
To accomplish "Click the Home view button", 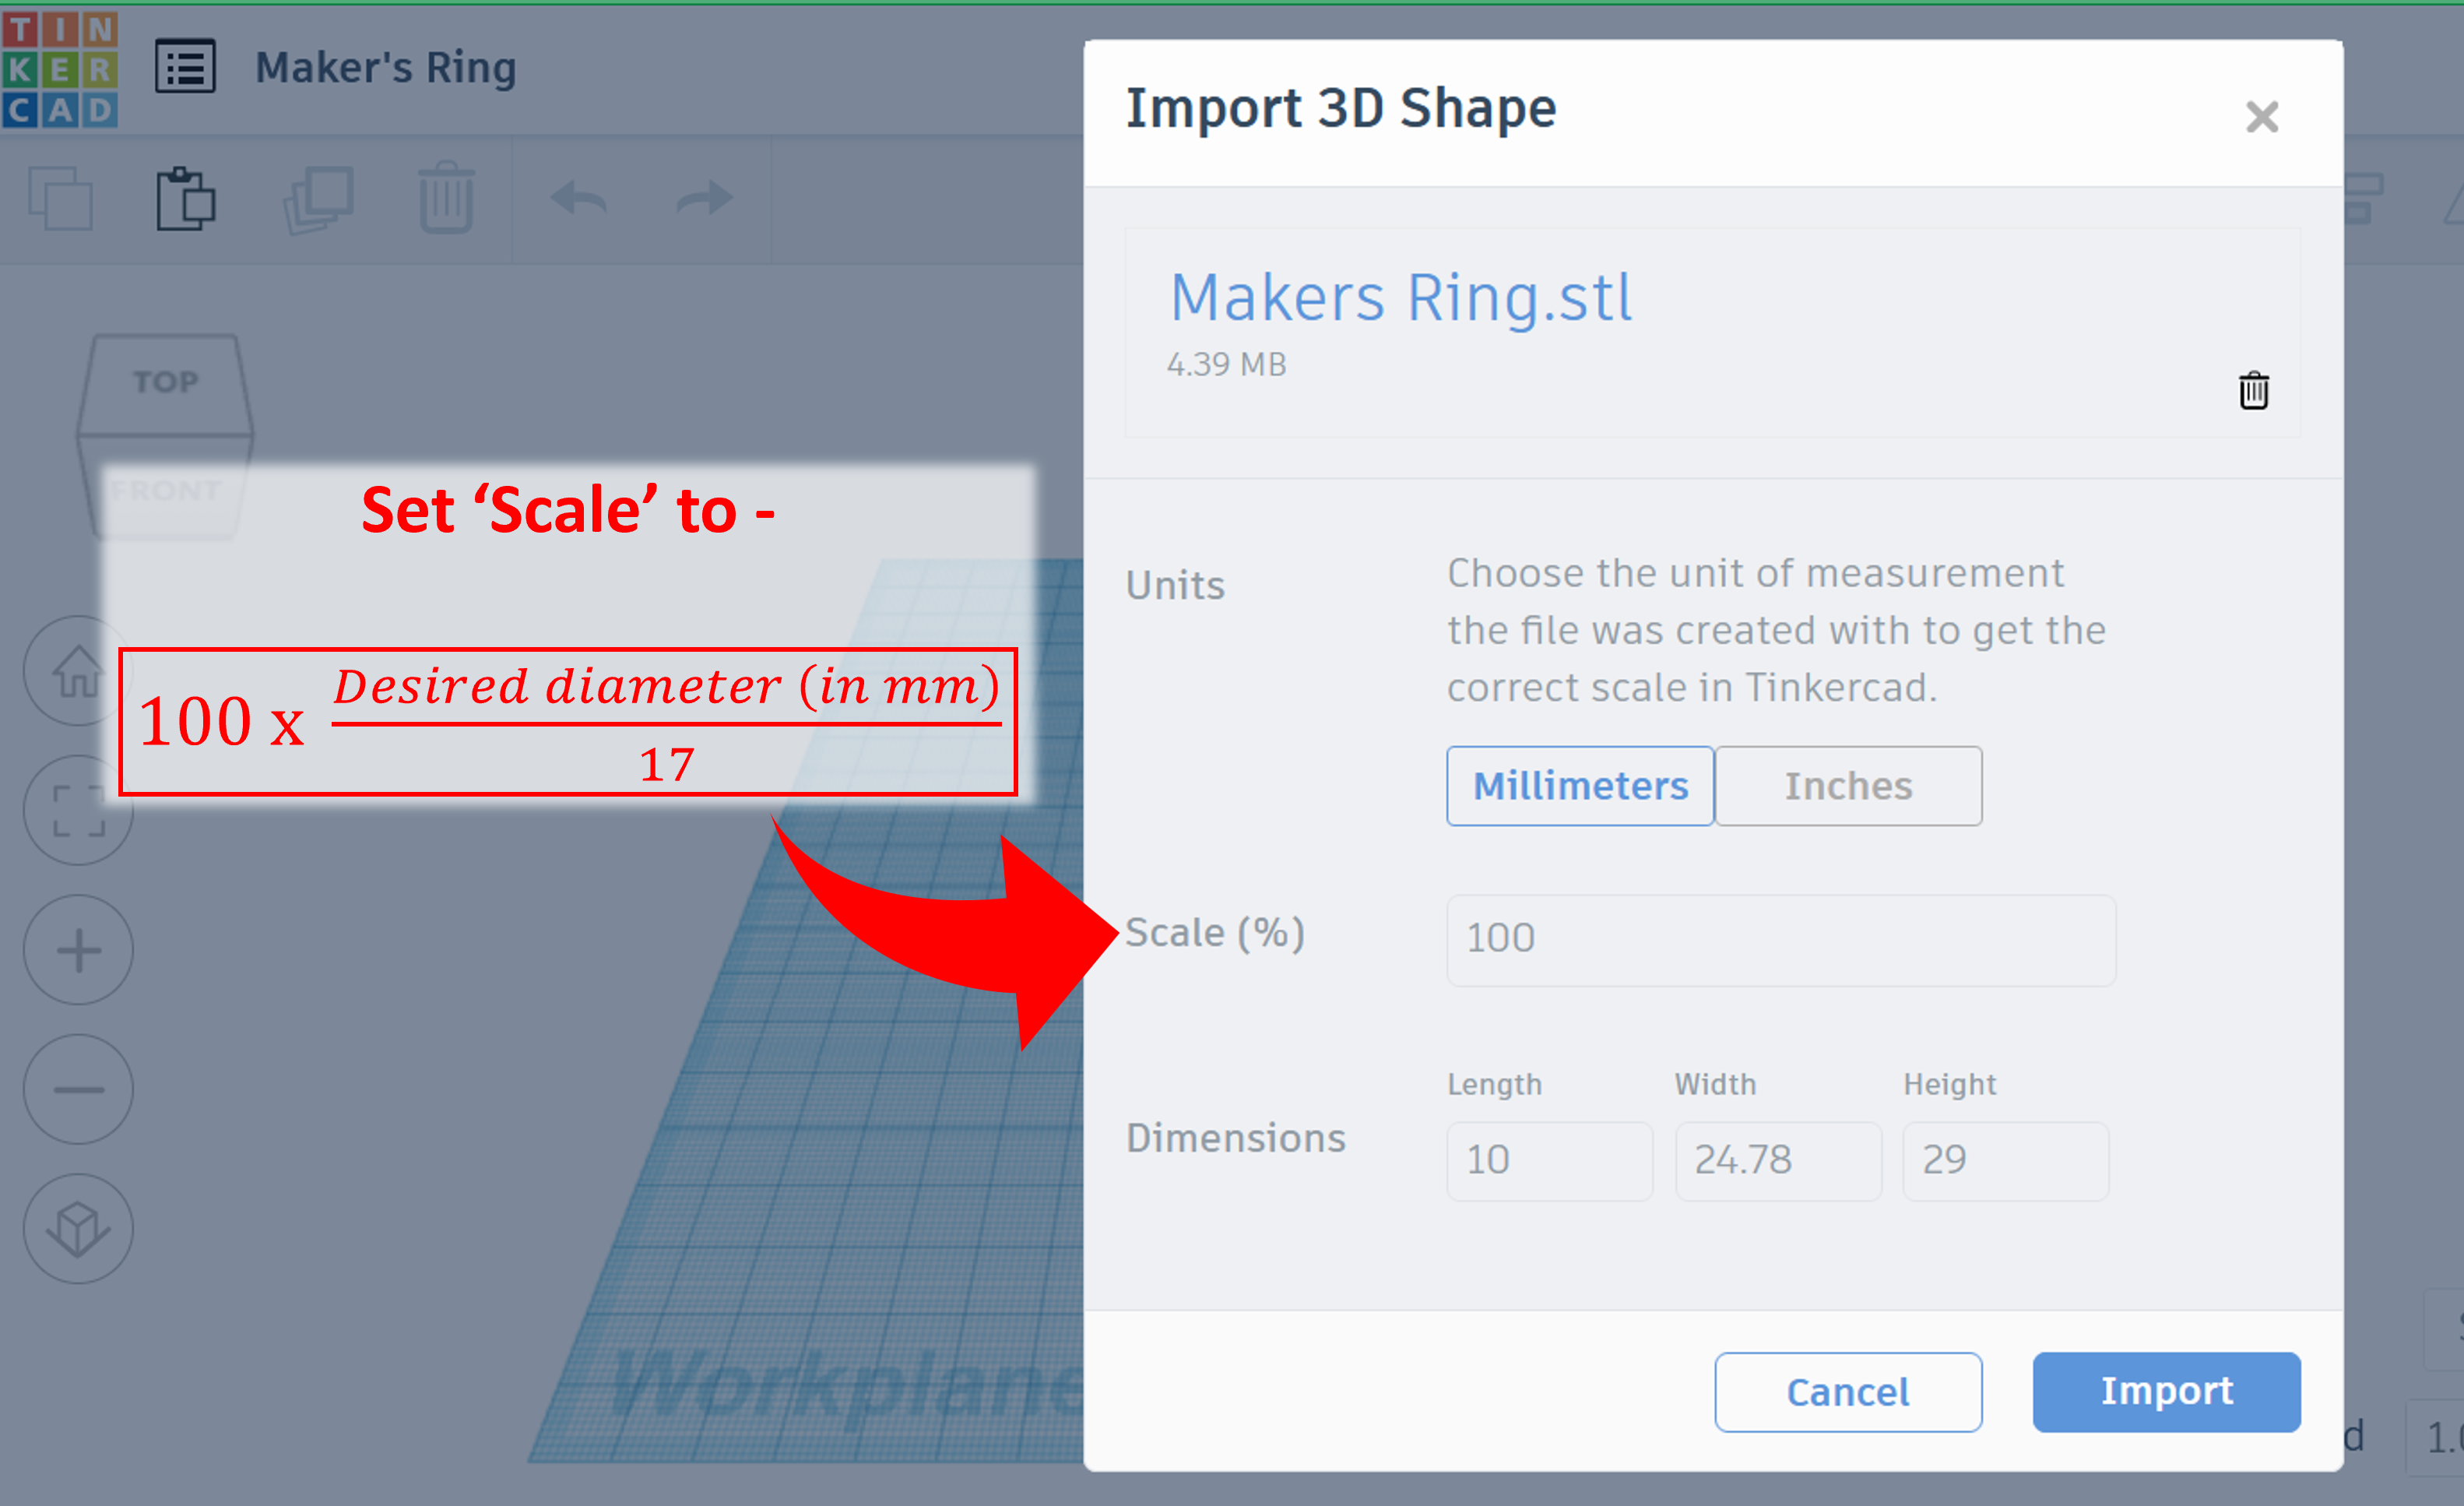I will pos(78,670).
